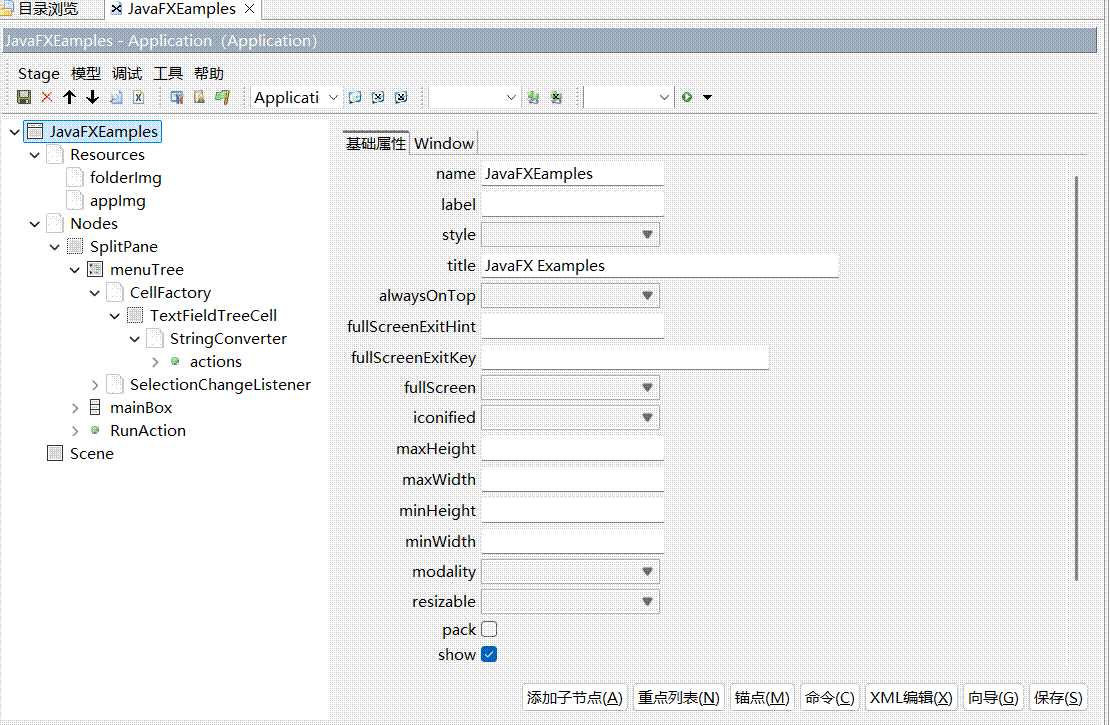Viewport: 1110px width, 725px height.
Task: Click the name input field
Action: pyautogui.click(x=573, y=173)
